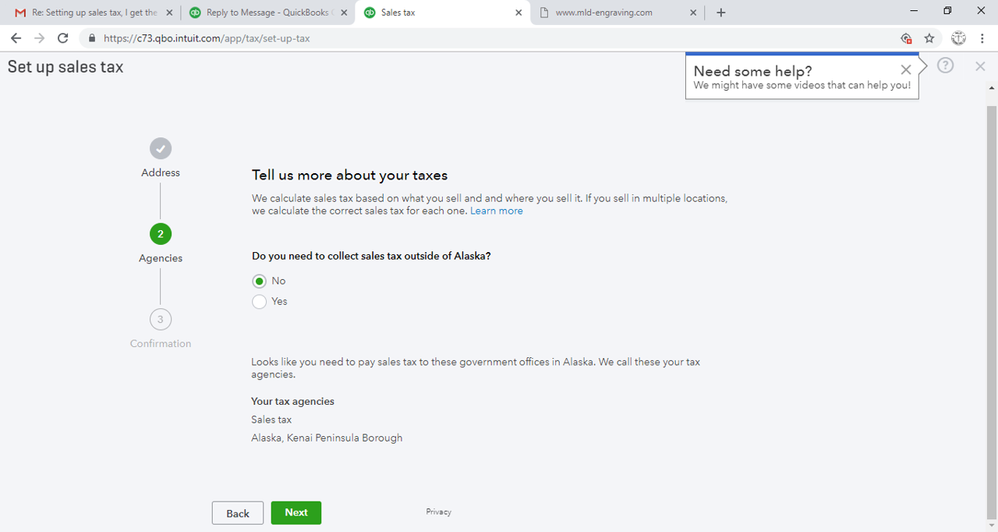Click the help question mark icon
Viewport: 998px width, 532px height.
945,66
